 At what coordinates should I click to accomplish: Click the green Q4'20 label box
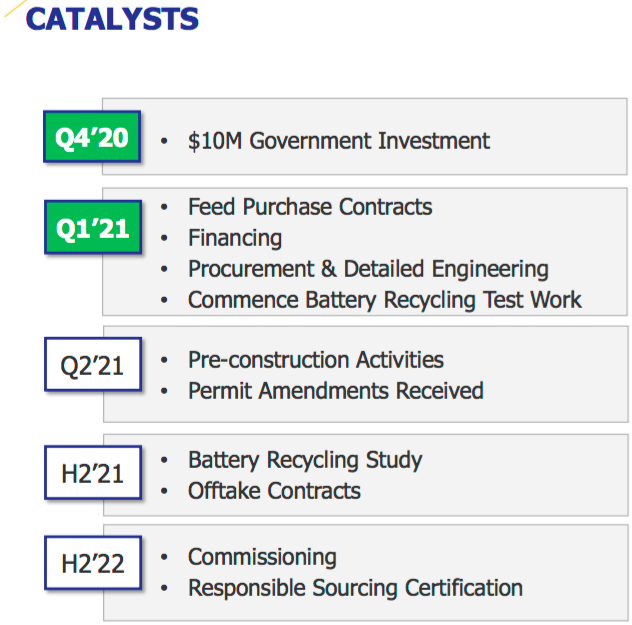(92, 137)
